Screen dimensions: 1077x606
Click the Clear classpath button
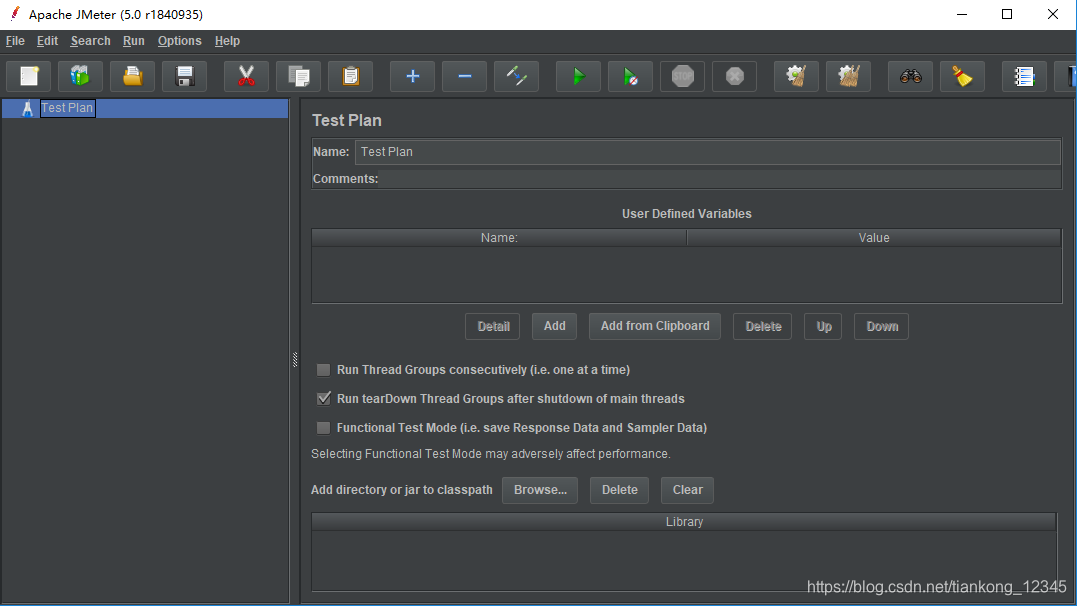pos(688,490)
